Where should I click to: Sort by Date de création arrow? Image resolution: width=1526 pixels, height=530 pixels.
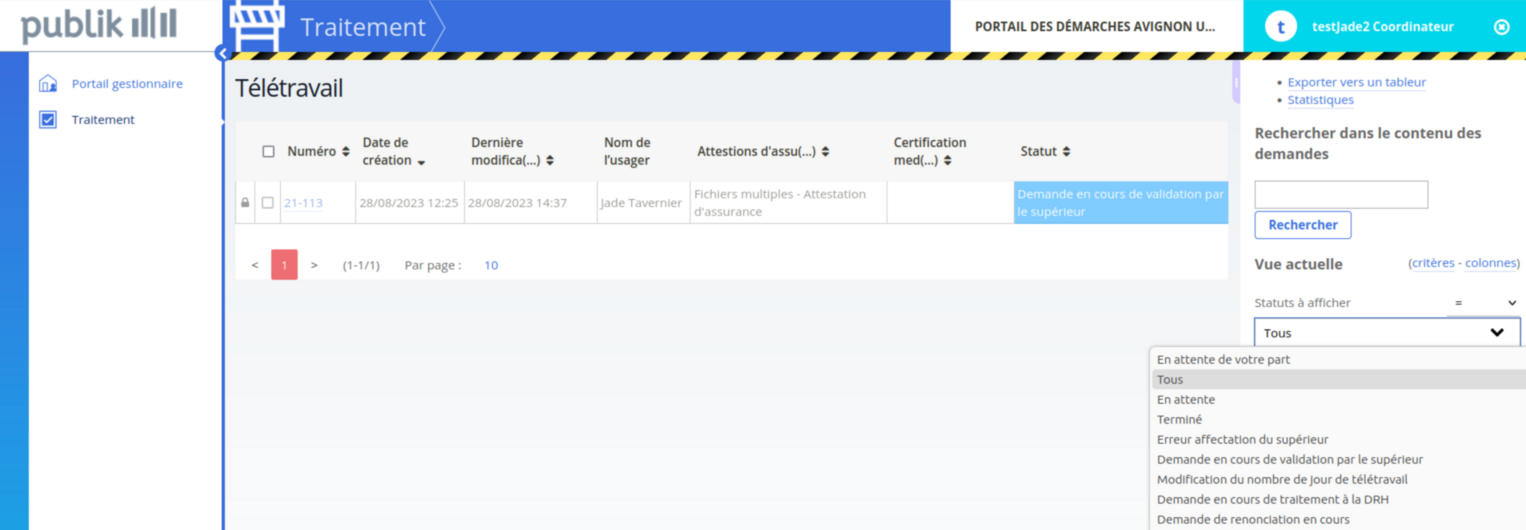tap(422, 162)
